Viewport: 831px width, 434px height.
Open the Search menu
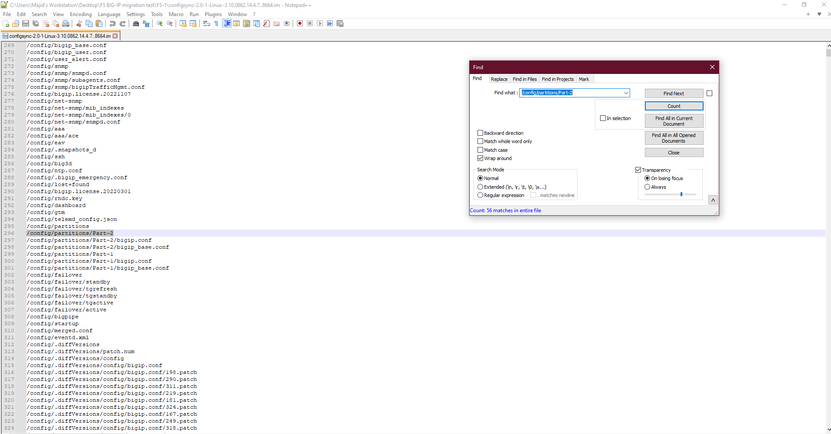[x=39, y=14]
